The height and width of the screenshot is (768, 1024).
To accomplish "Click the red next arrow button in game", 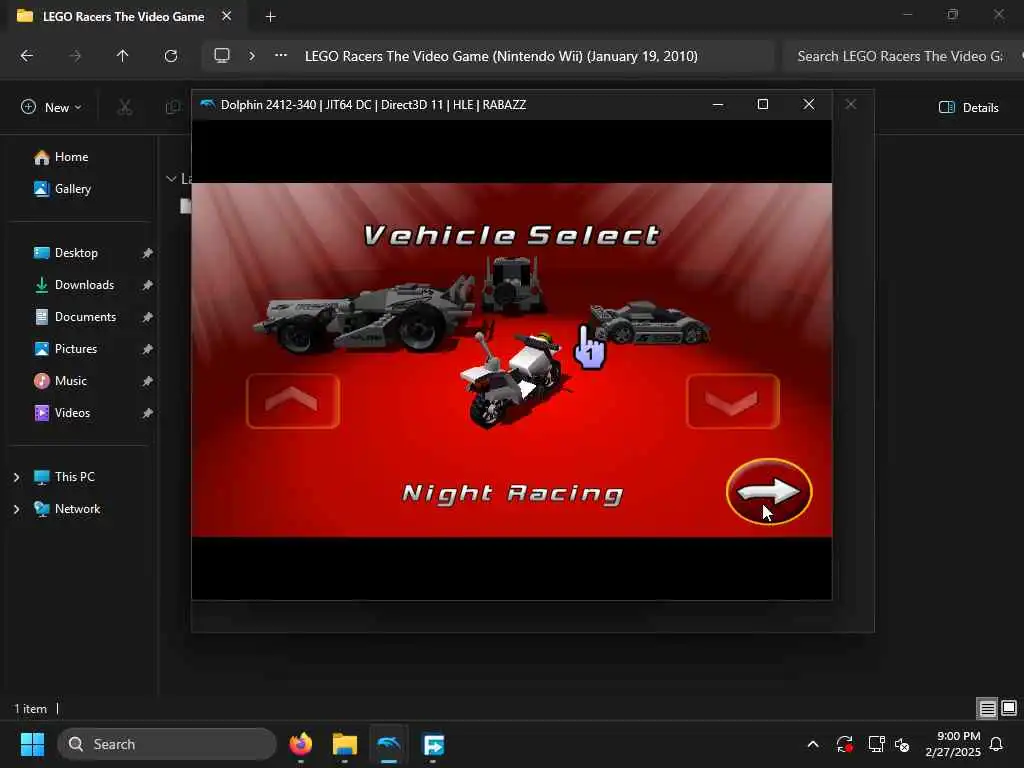I will click(x=769, y=492).
